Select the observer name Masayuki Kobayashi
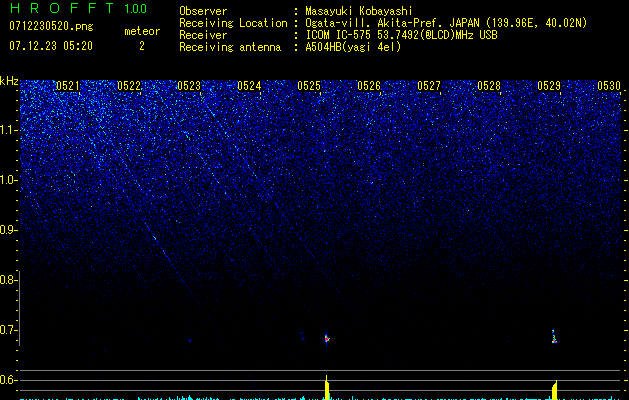 point(359,11)
